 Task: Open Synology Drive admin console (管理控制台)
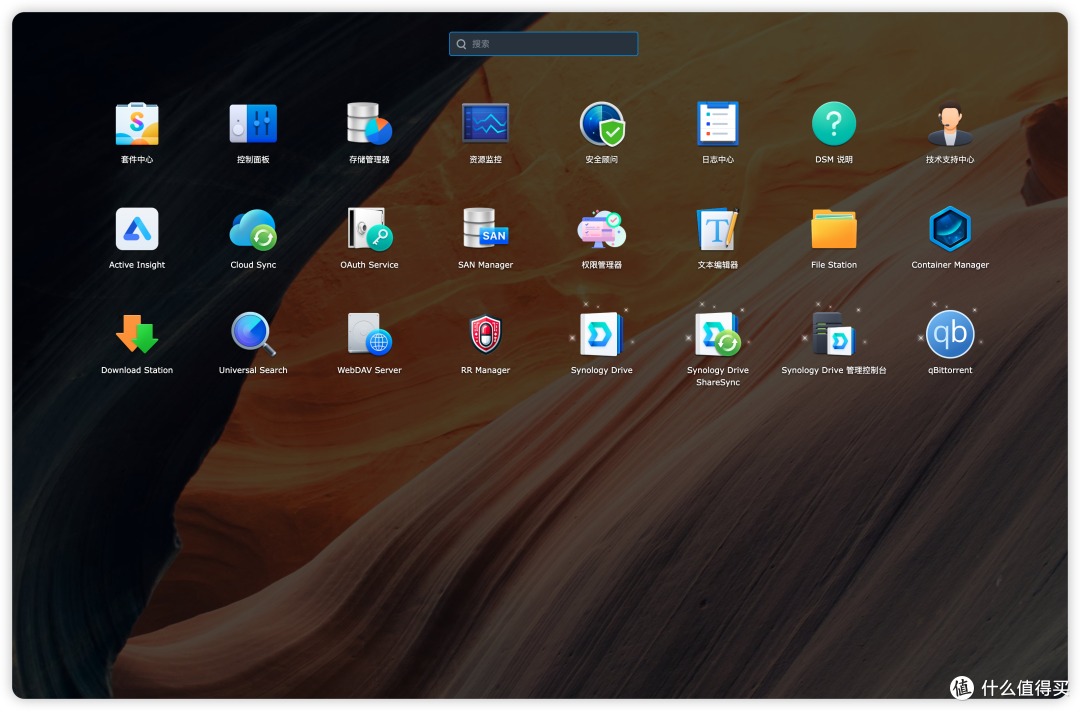coord(833,335)
